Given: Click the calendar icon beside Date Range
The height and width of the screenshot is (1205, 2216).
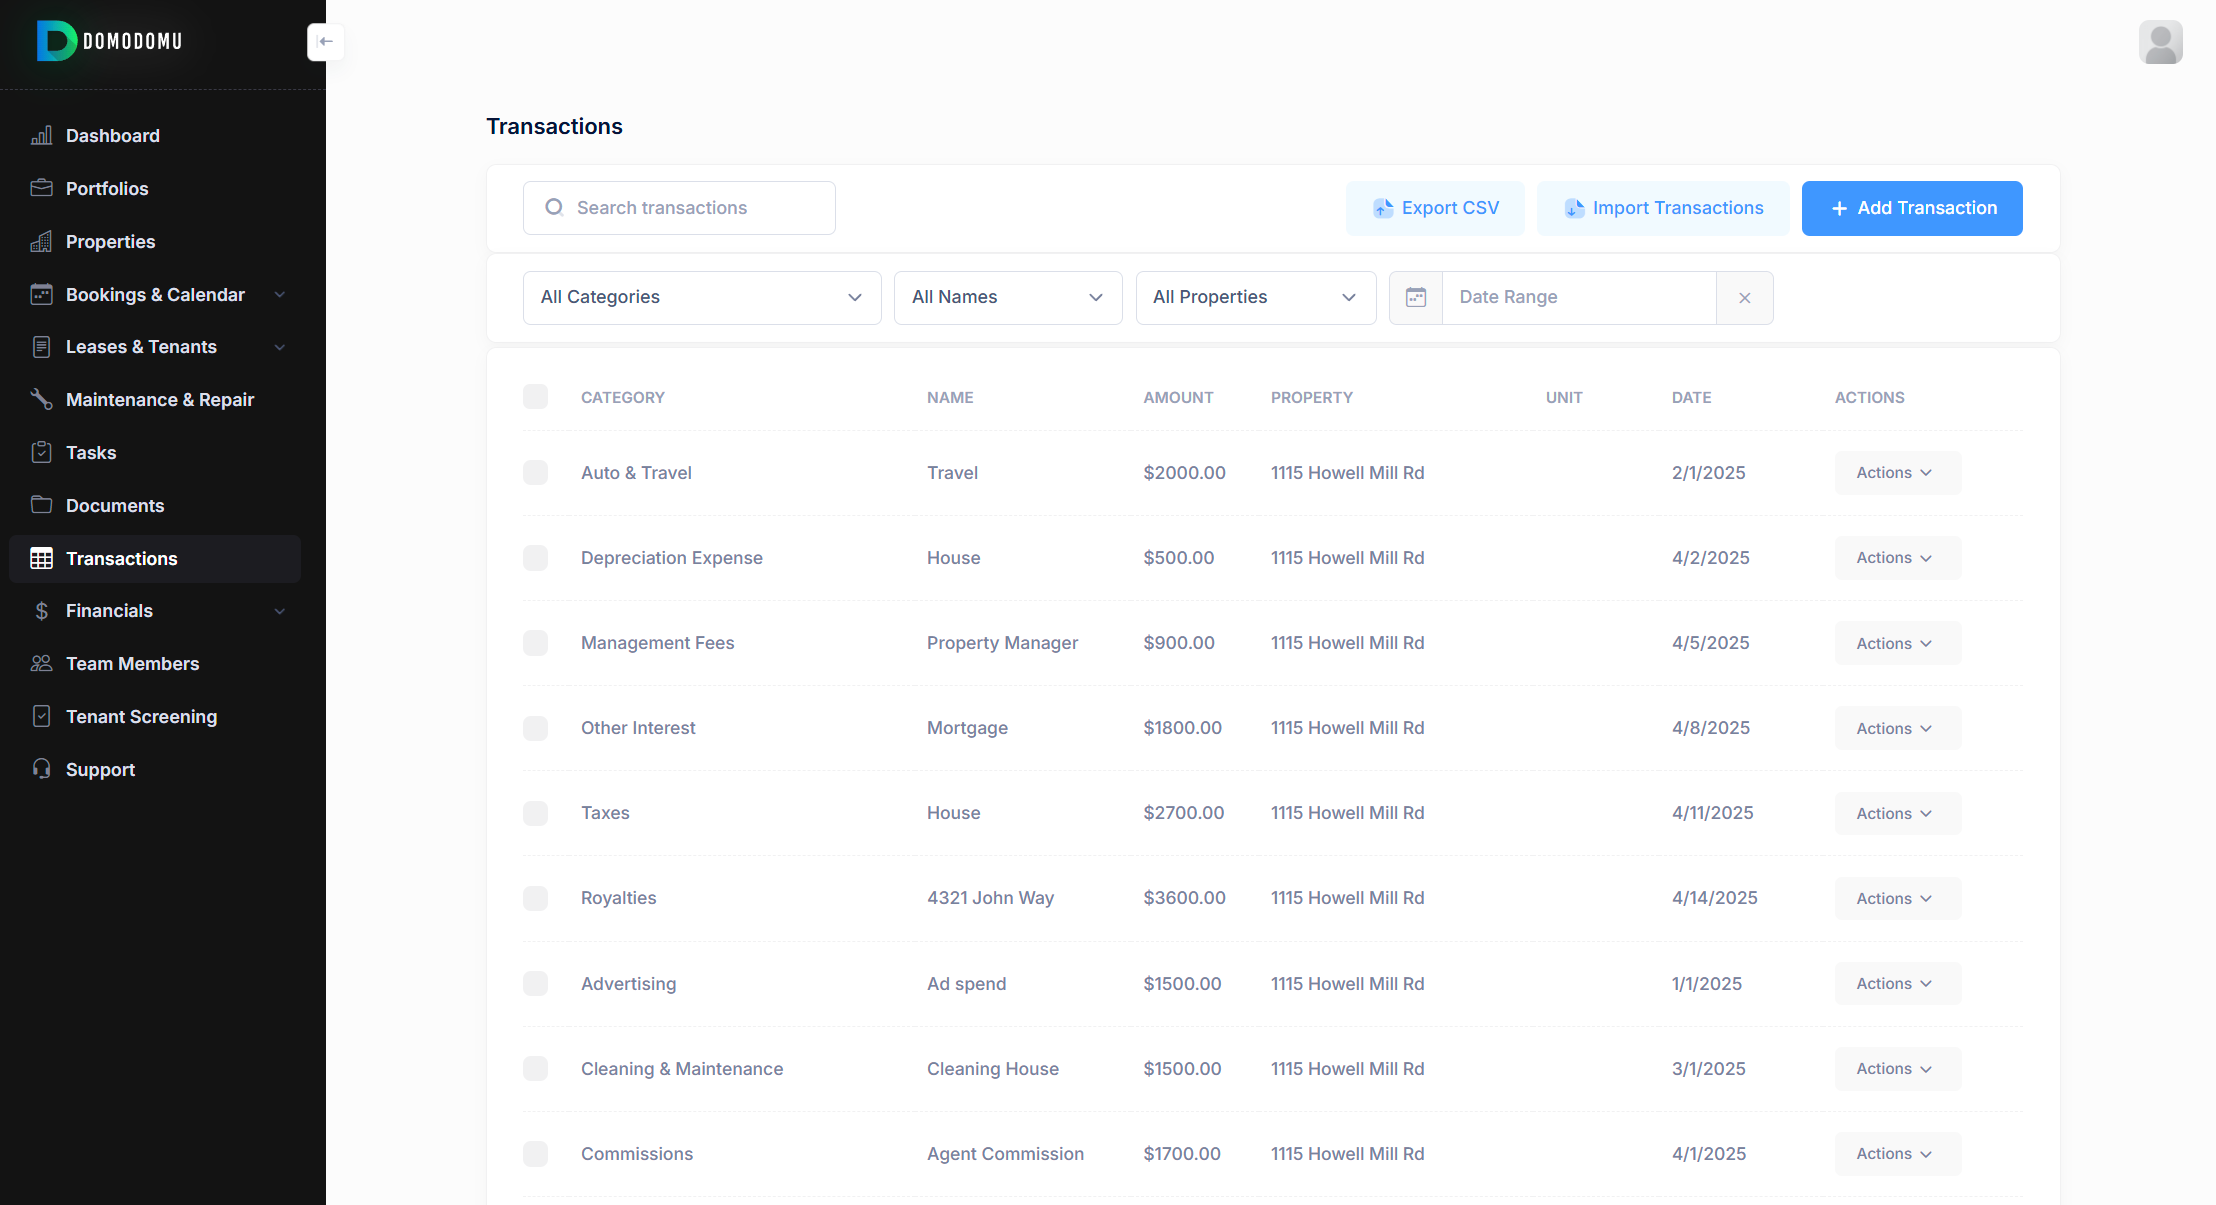Looking at the screenshot, I should (x=1416, y=298).
